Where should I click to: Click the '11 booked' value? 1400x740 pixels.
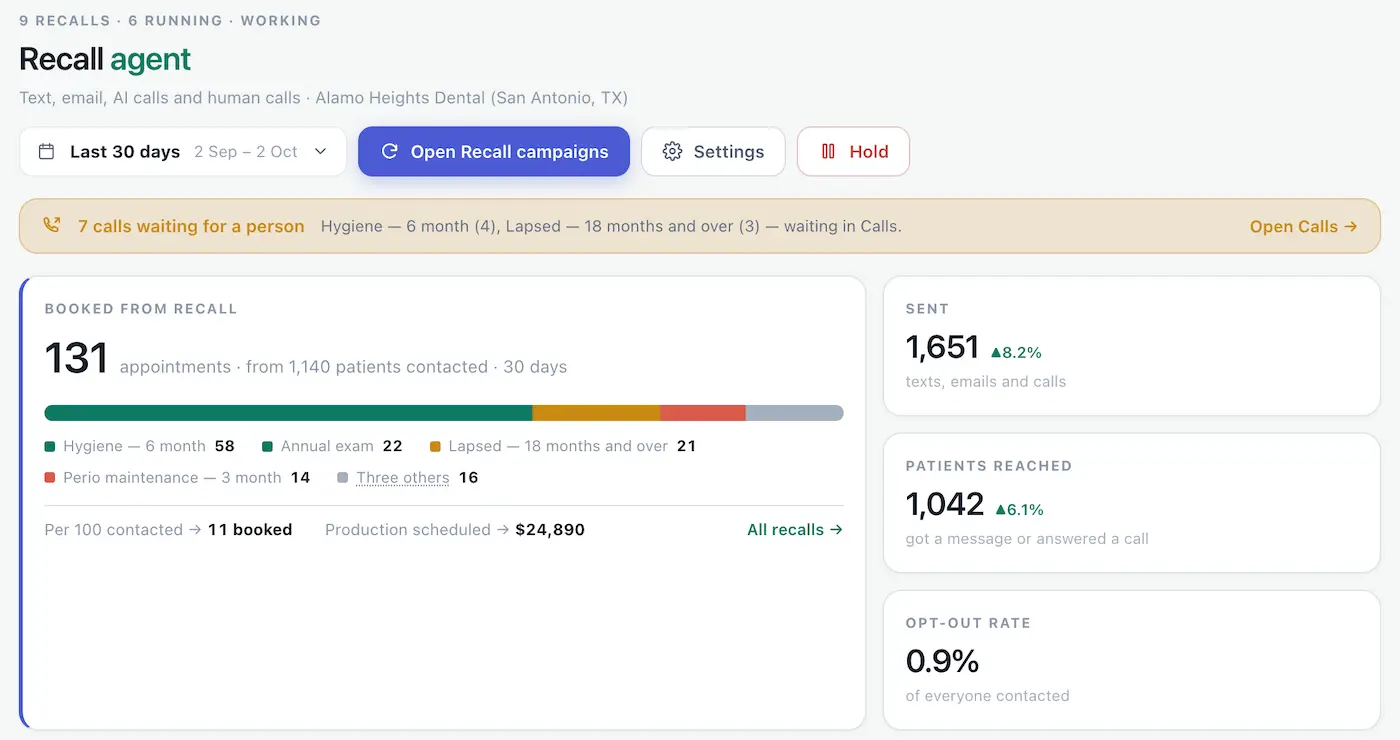250,530
